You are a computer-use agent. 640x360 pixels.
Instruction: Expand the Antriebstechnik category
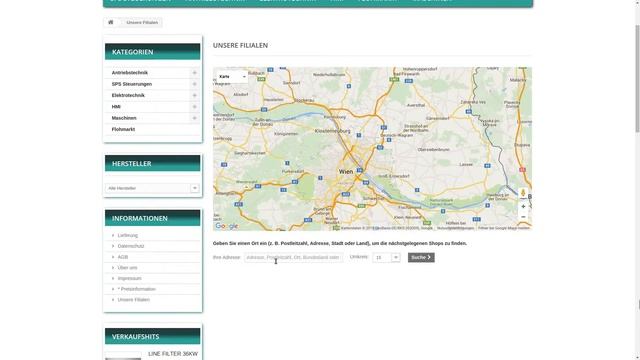click(x=194, y=73)
